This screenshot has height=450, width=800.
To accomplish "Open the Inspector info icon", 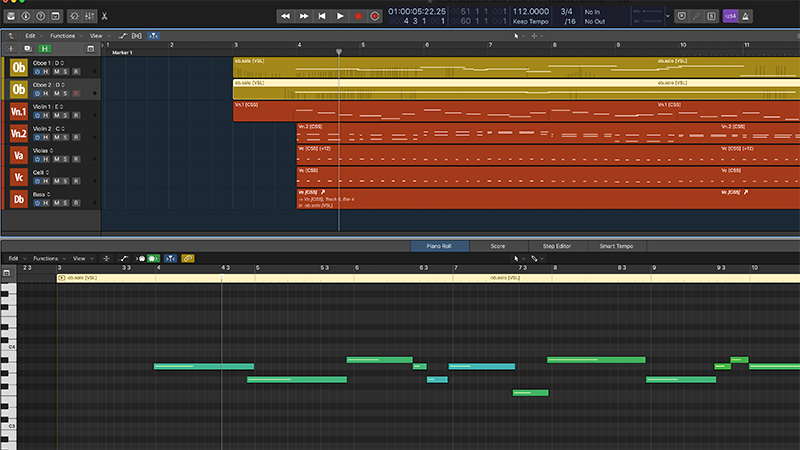I will pos(26,16).
